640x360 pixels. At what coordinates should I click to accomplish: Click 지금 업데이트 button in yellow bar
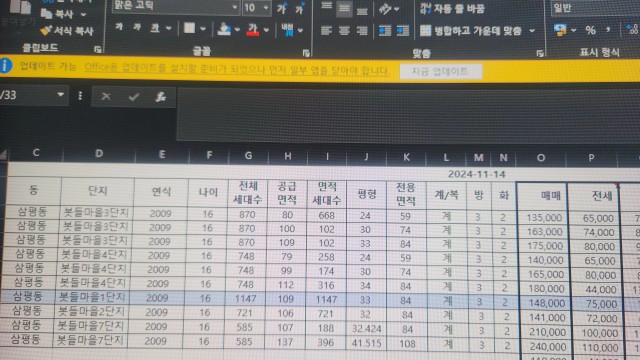(440, 72)
